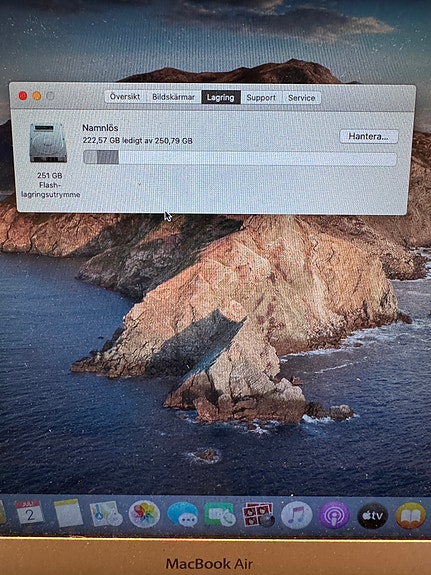Open the Notes app in the dock
Viewport: 431px width, 575px height.
point(69,513)
